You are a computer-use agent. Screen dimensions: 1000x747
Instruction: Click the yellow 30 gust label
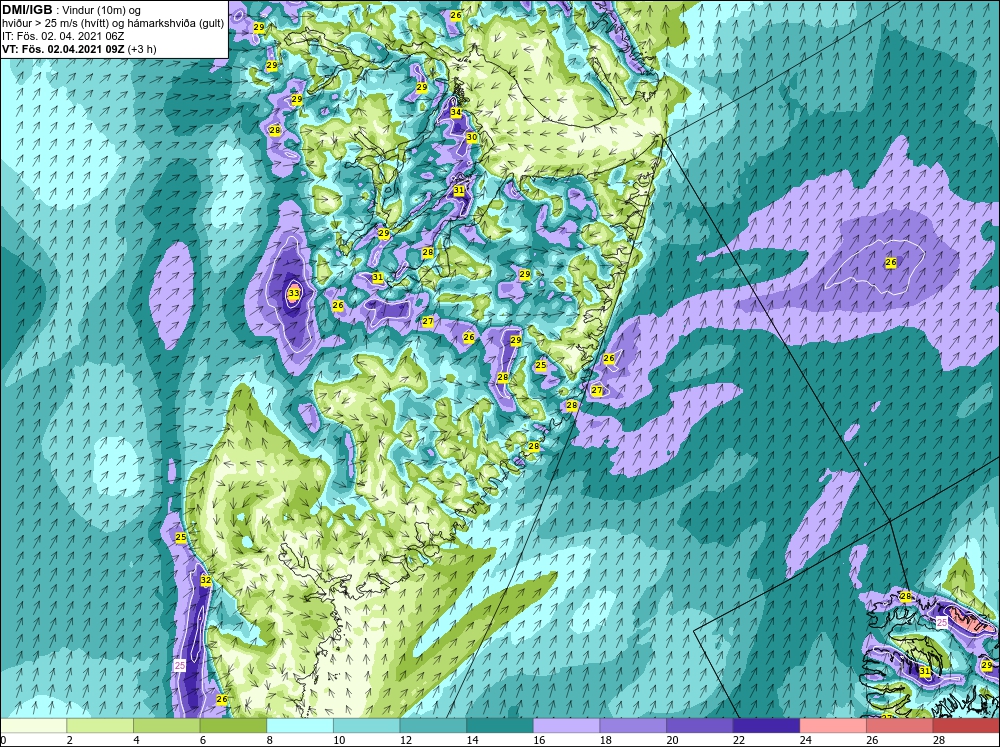[x=472, y=137]
